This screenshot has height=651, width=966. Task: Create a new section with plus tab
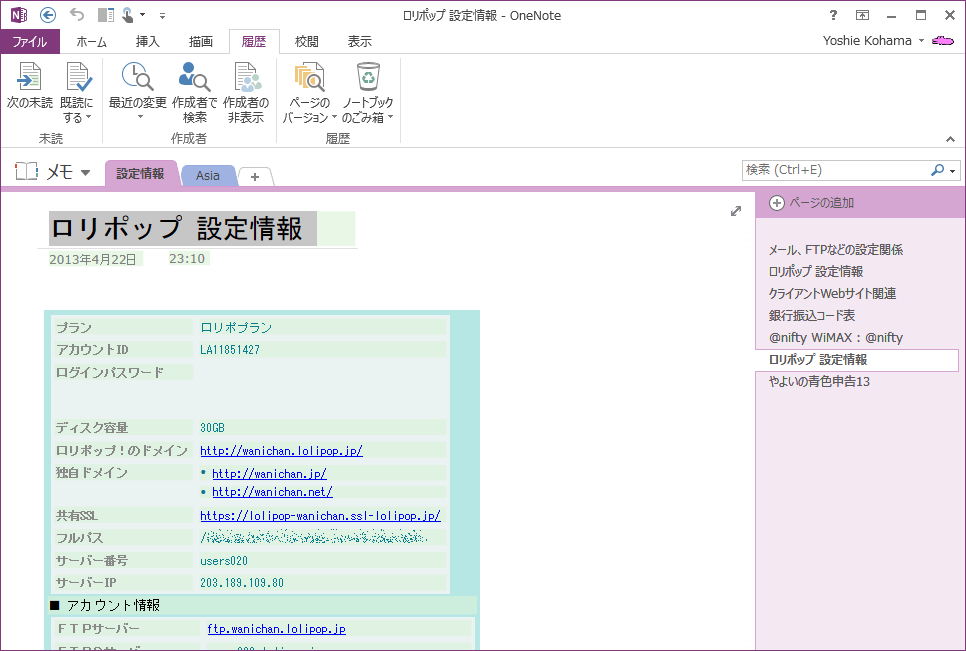click(254, 177)
